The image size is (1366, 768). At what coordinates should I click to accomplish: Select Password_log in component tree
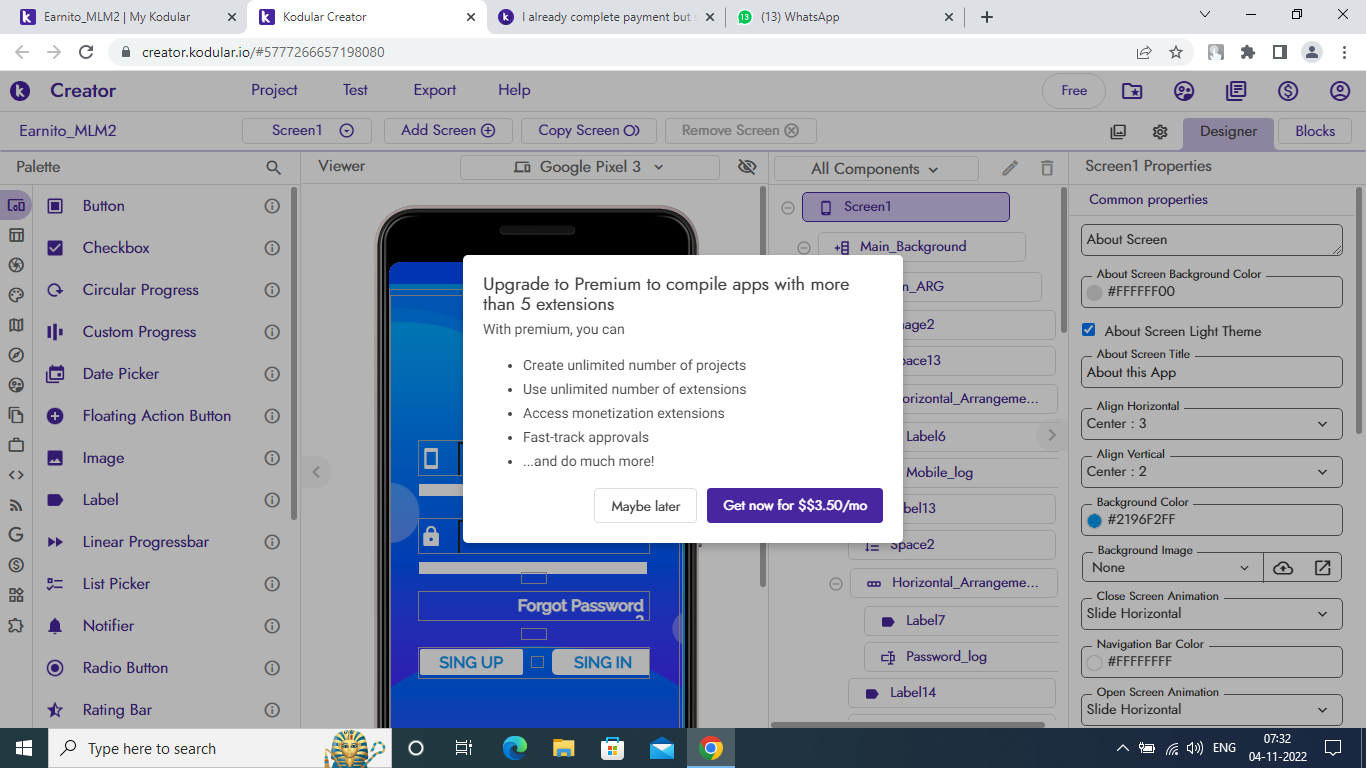tap(960, 656)
